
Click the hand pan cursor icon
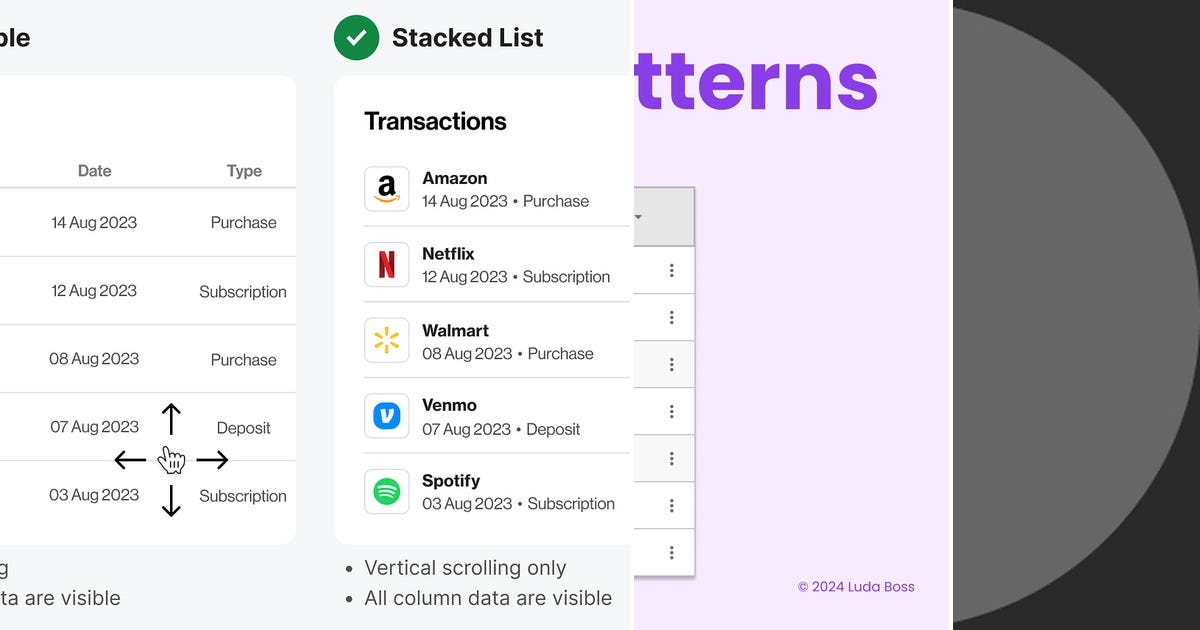point(171,460)
